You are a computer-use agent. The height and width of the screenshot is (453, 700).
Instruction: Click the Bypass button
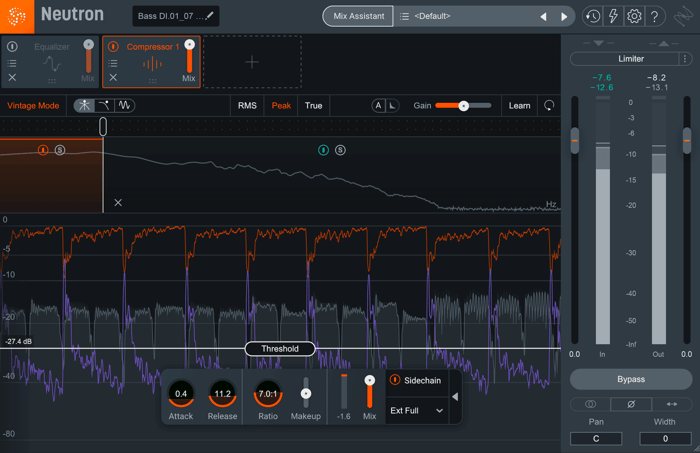coord(631,379)
